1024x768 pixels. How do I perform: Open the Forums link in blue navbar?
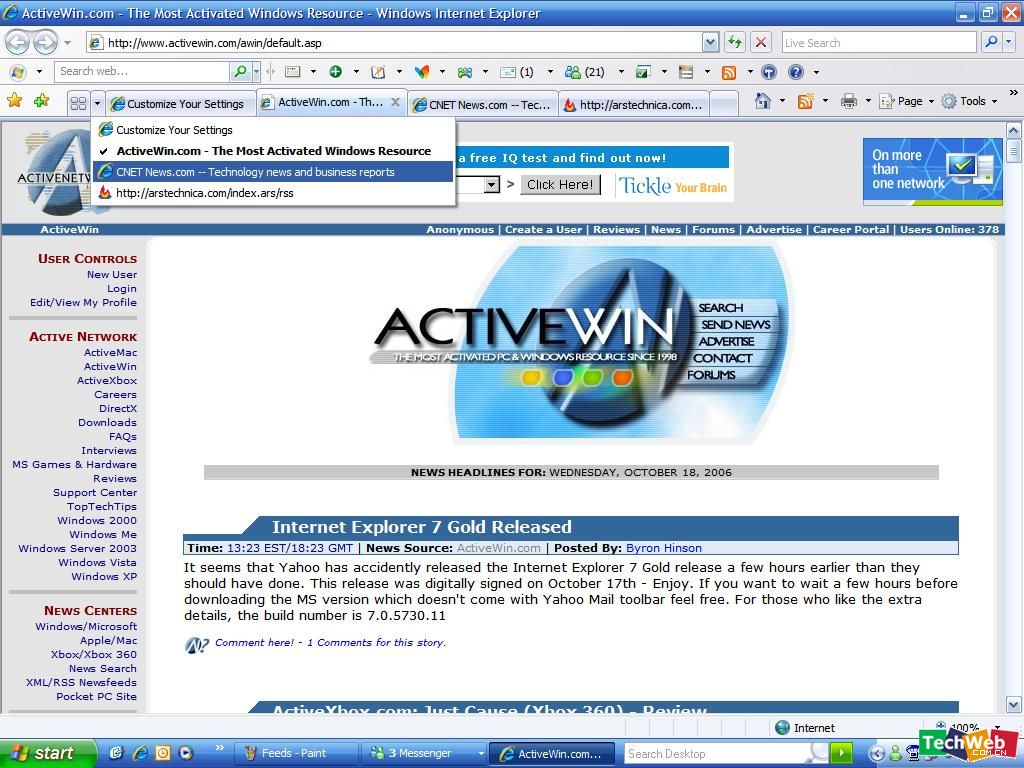(x=713, y=229)
